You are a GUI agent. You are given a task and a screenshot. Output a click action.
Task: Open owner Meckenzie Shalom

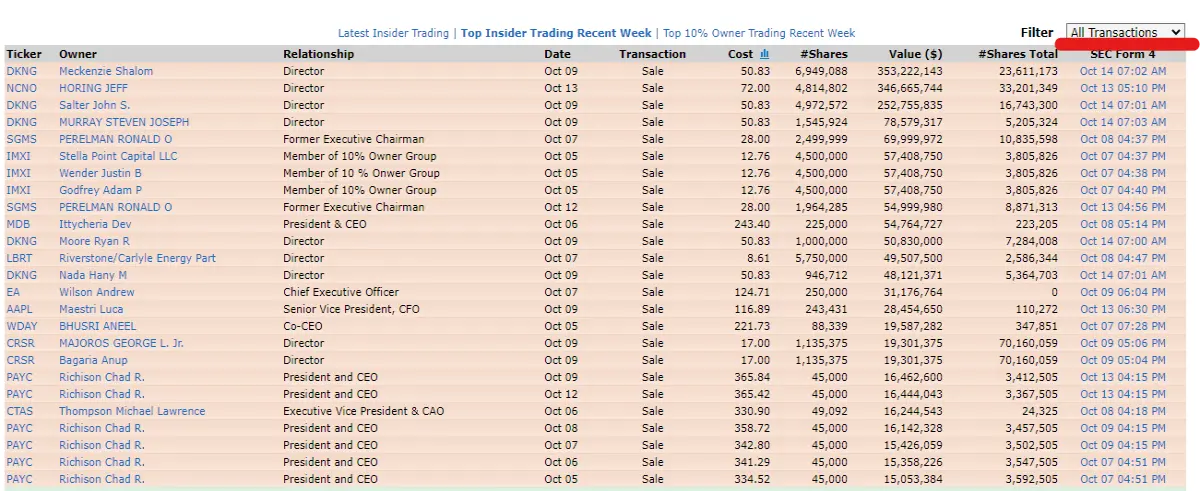pyautogui.click(x=107, y=71)
